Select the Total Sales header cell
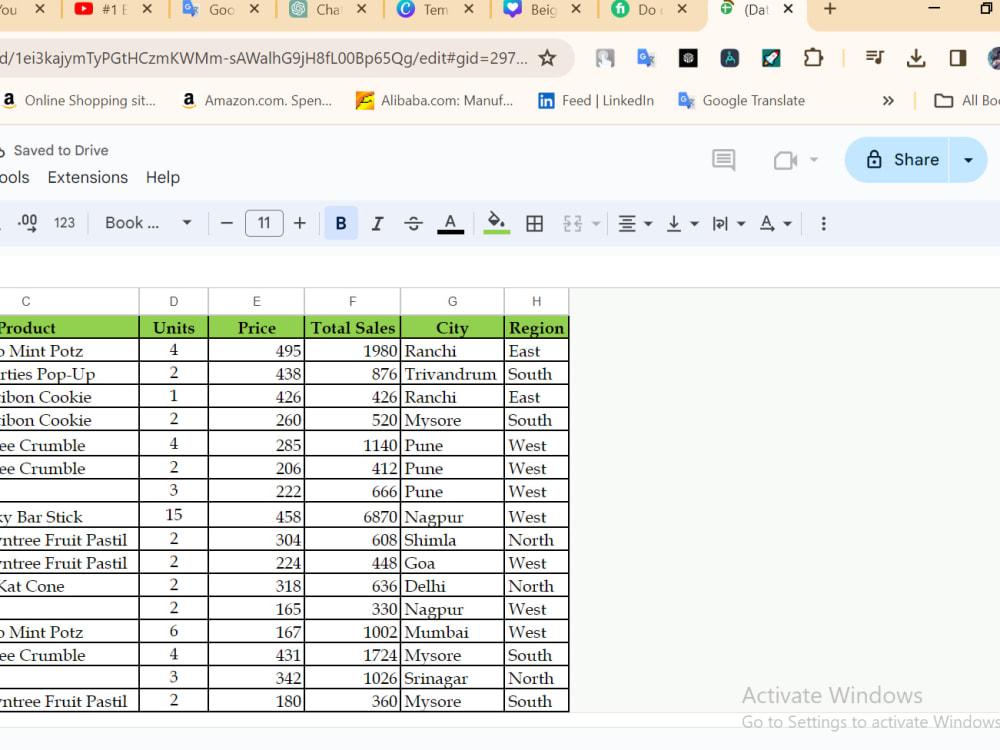This screenshot has height=750, width=1000. [x=352, y=328]
